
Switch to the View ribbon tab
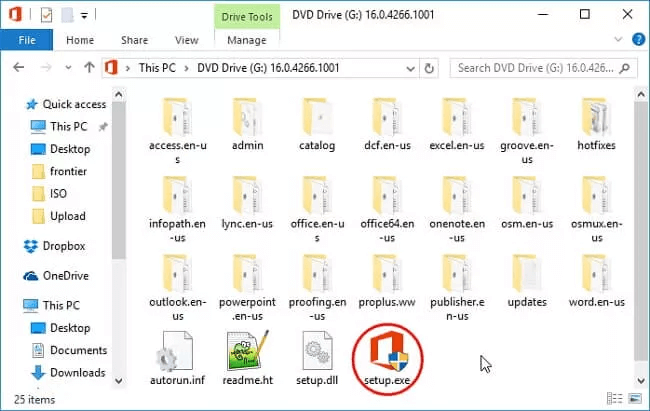point(186,41)
